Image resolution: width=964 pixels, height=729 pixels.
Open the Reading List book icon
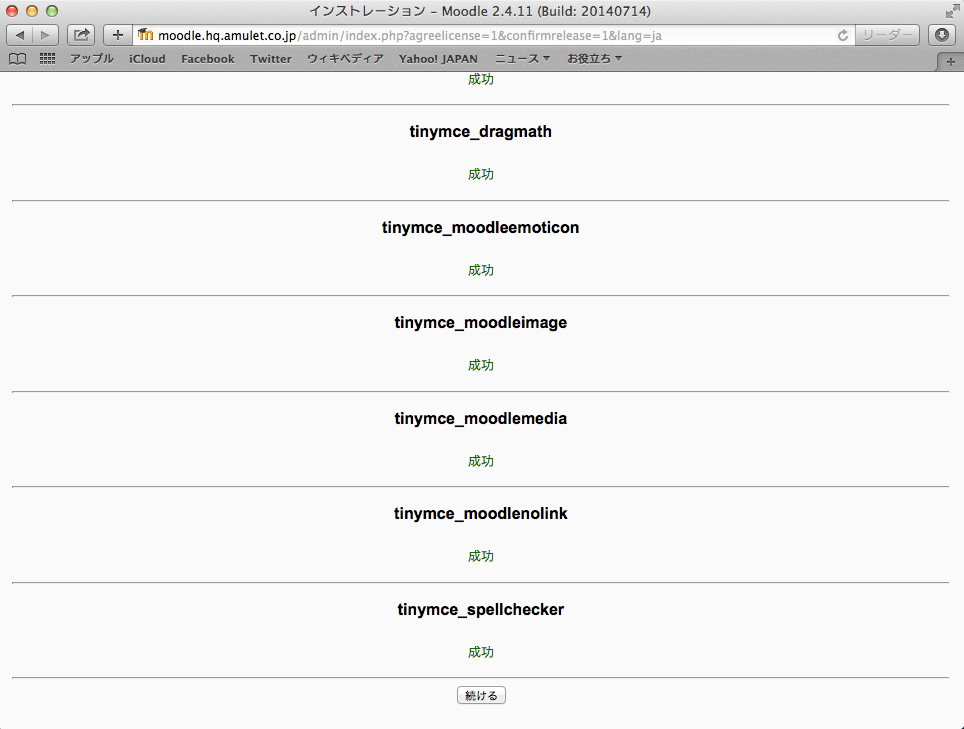18,59
